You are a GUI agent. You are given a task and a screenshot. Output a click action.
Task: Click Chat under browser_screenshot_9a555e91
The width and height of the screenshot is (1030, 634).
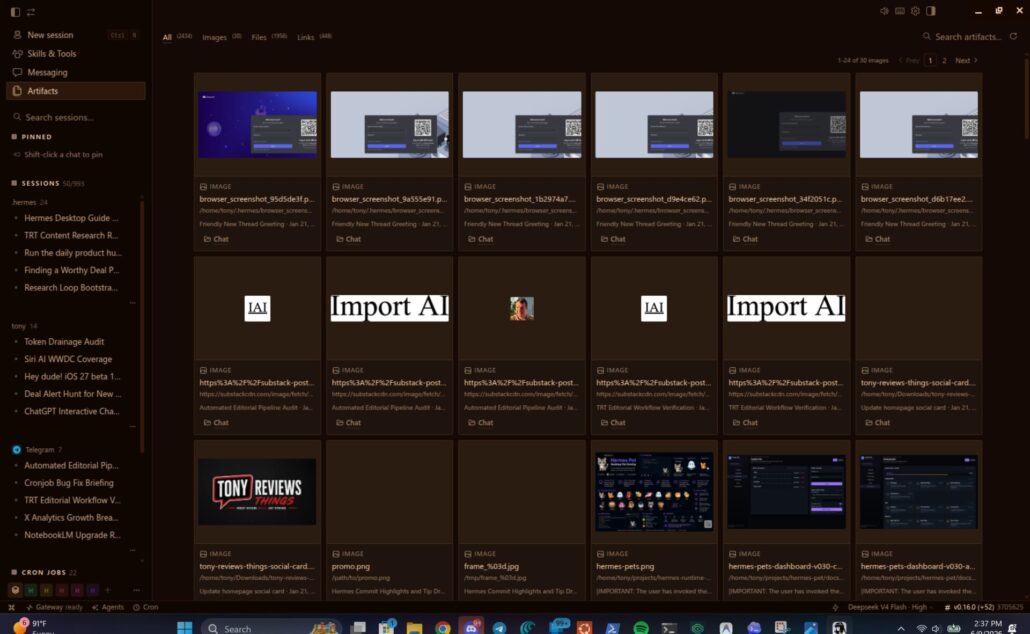(x=348, y=239)
